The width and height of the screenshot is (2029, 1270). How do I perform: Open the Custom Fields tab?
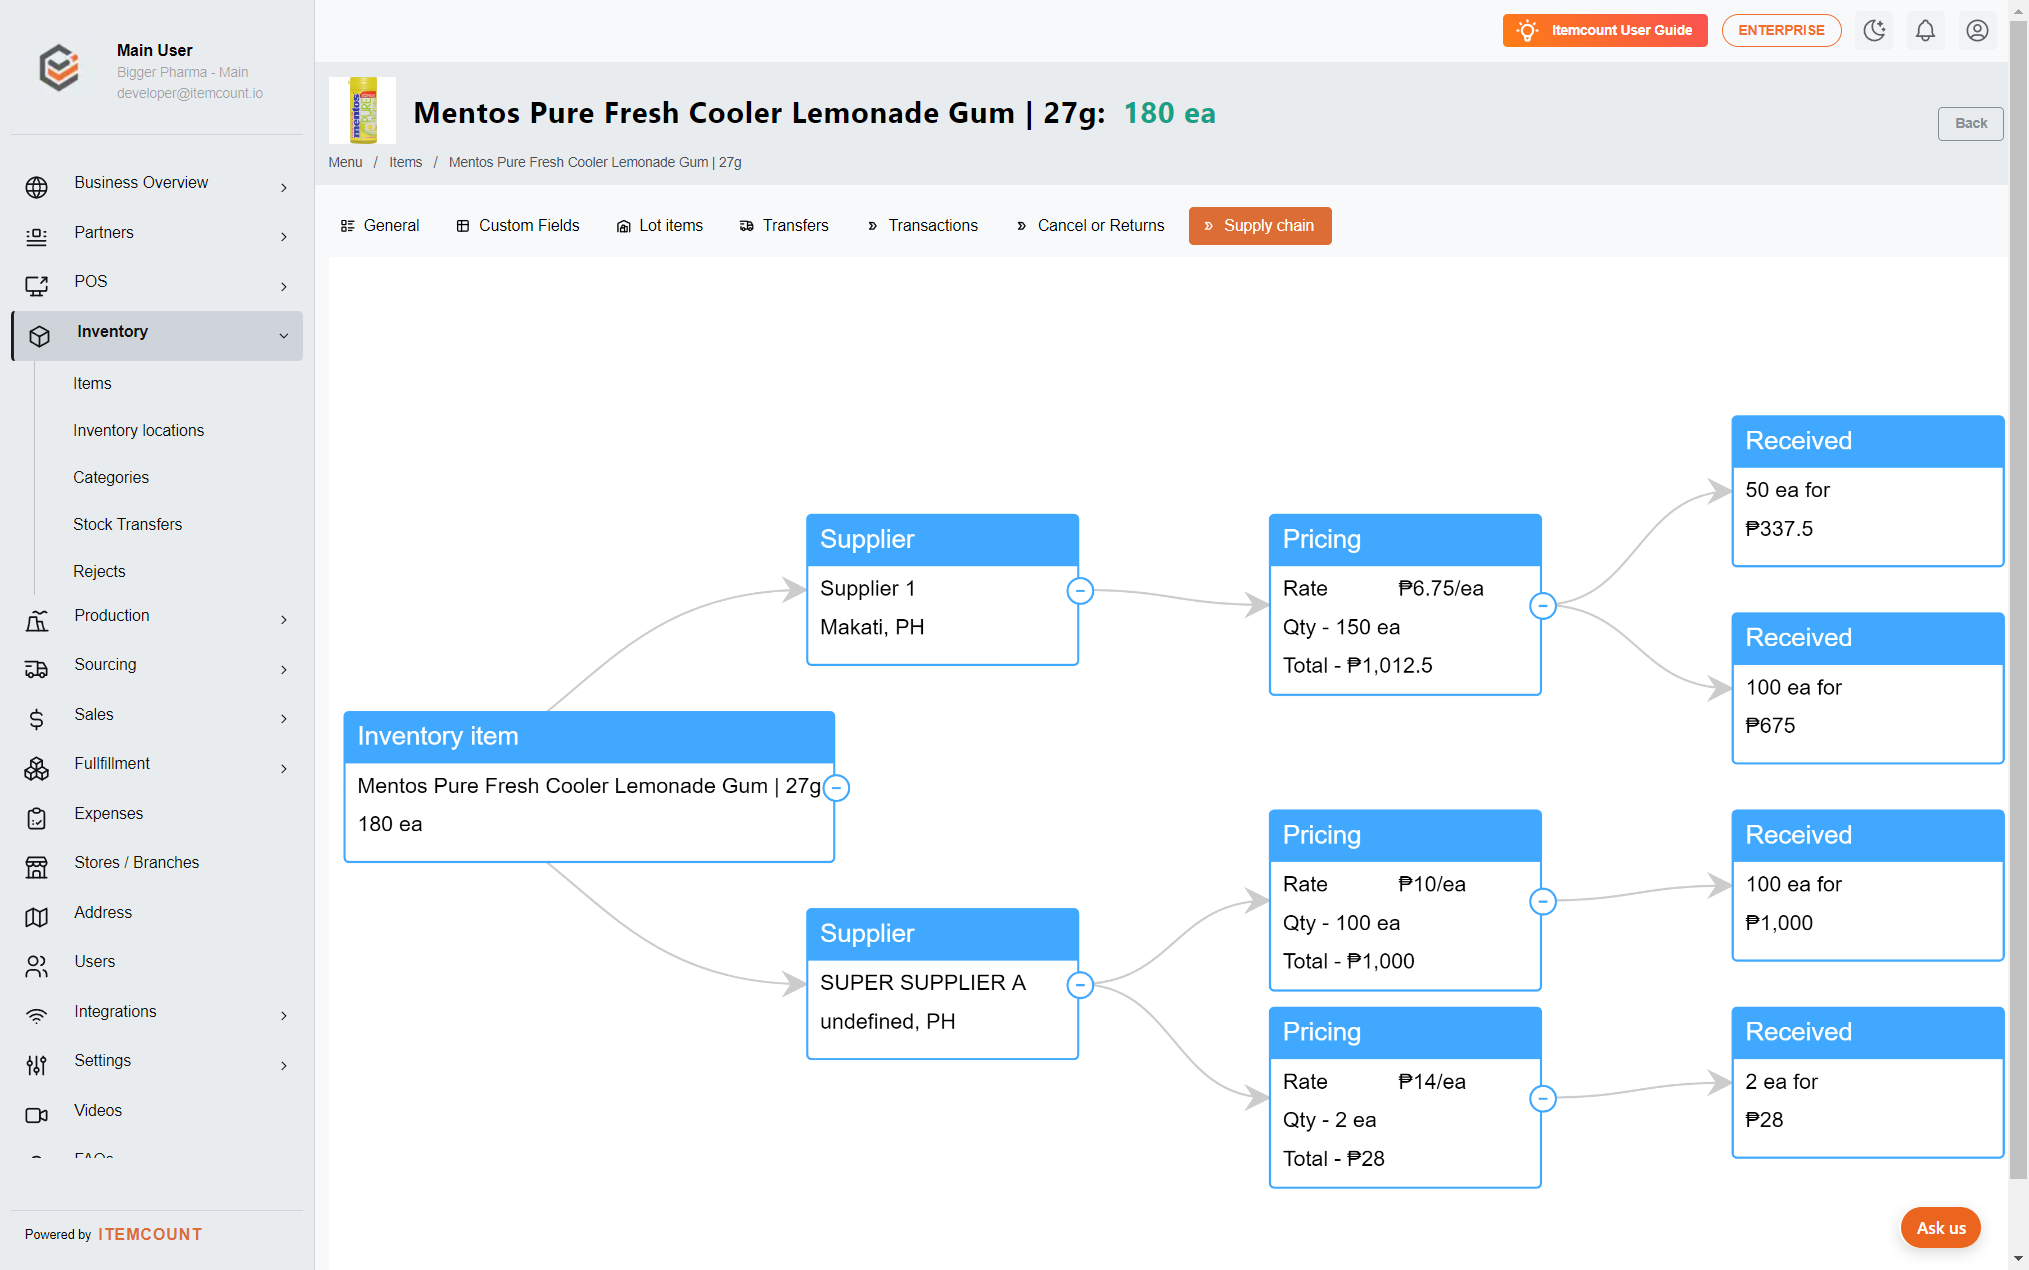pos(518,226)
